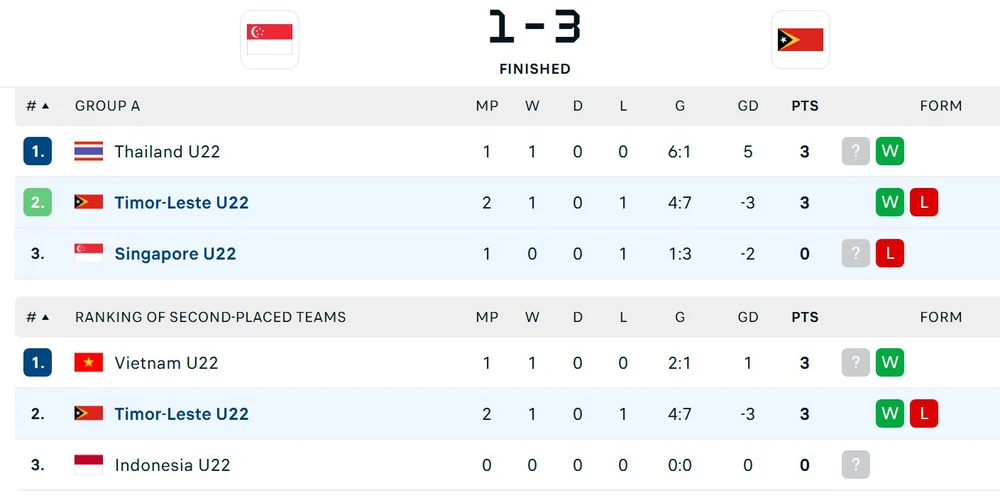1000x500 pixels.
Task: Sort Group A by PTS column
Action: pos(804,106)
